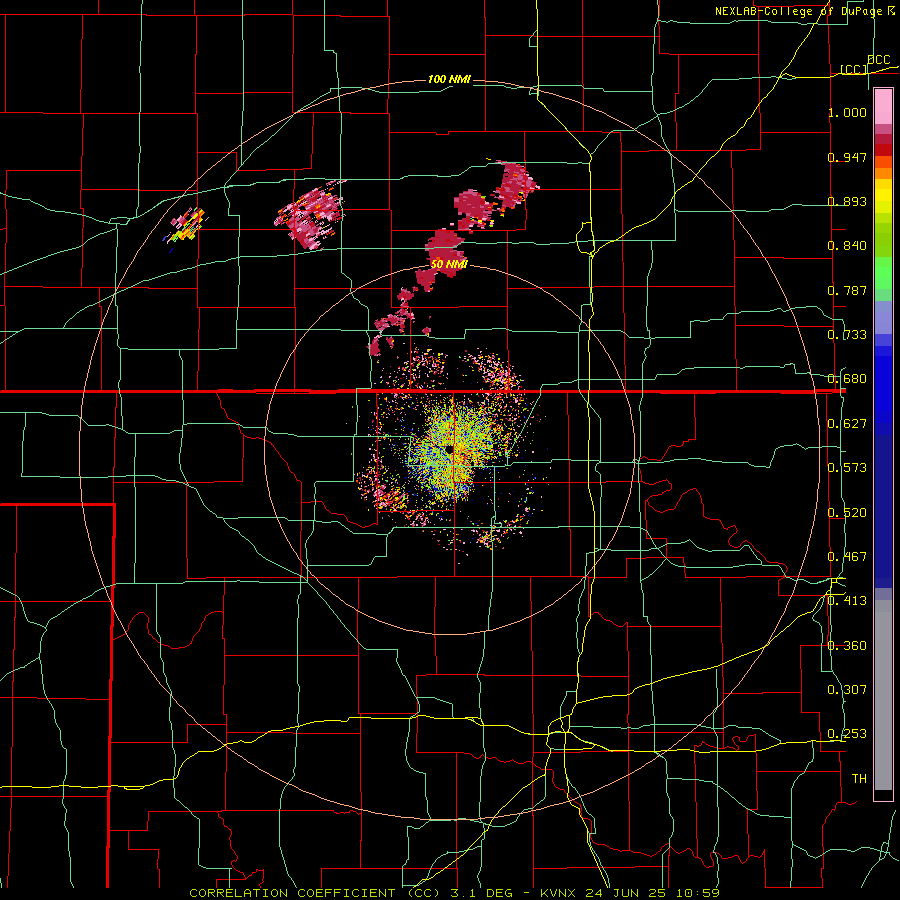The height and width of the screenshot is (900, 900).
Task: Select the 0.413 legend value
Action: (x=847, y=601)
